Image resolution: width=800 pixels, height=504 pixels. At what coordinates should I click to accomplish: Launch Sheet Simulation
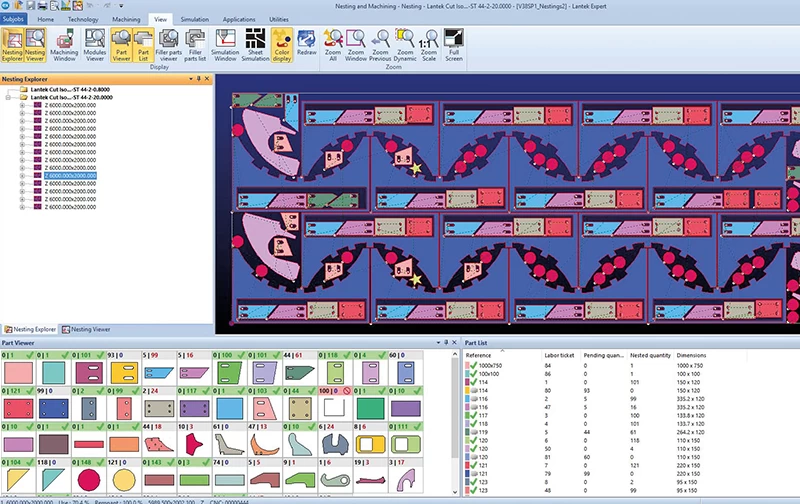(x=255, y=45)
